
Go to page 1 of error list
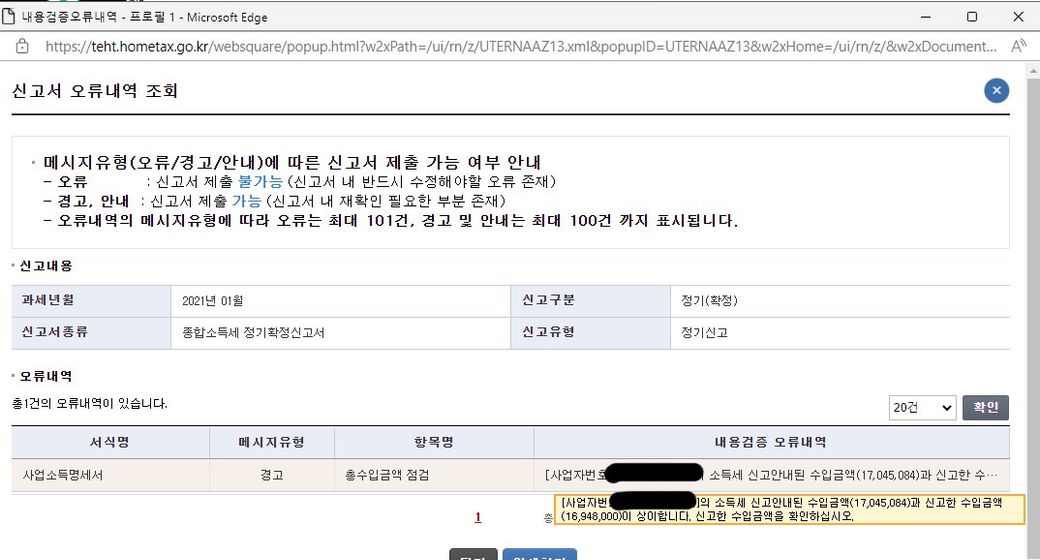pyautogui.click(x=478, y=517)
